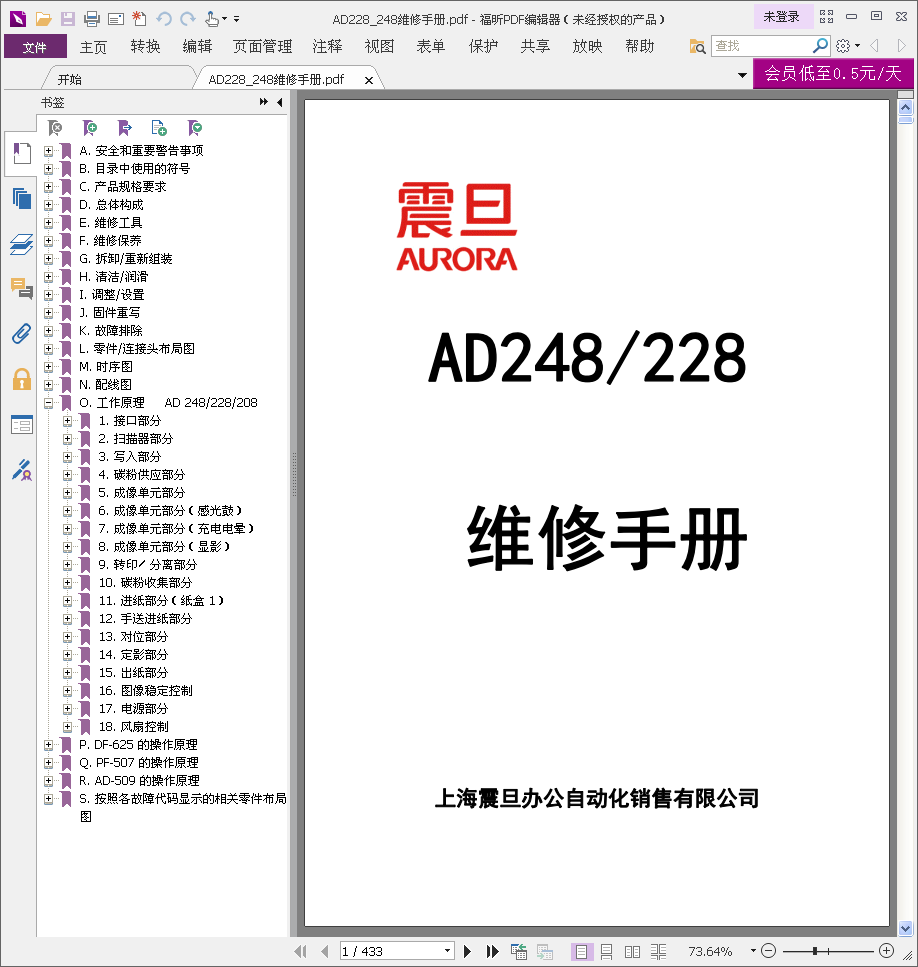Screen dimensions: 918x967
Task: Go to the last page icon
Action: click(492, 952)
